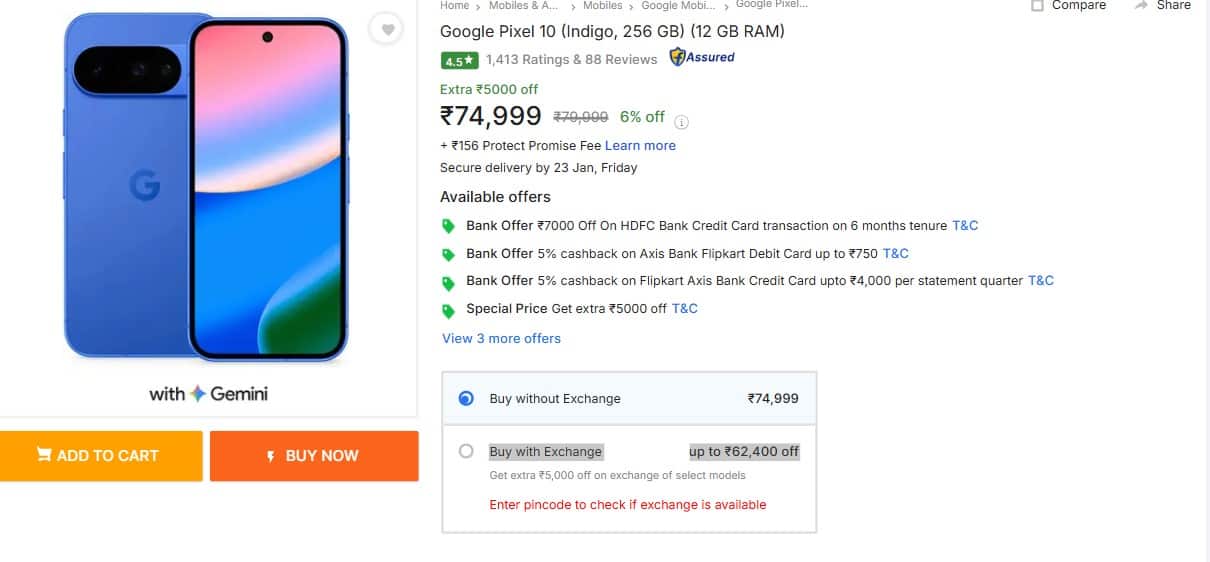
Task: Go to Mobiles breadcrumb
Action: (x=602, y=5)
